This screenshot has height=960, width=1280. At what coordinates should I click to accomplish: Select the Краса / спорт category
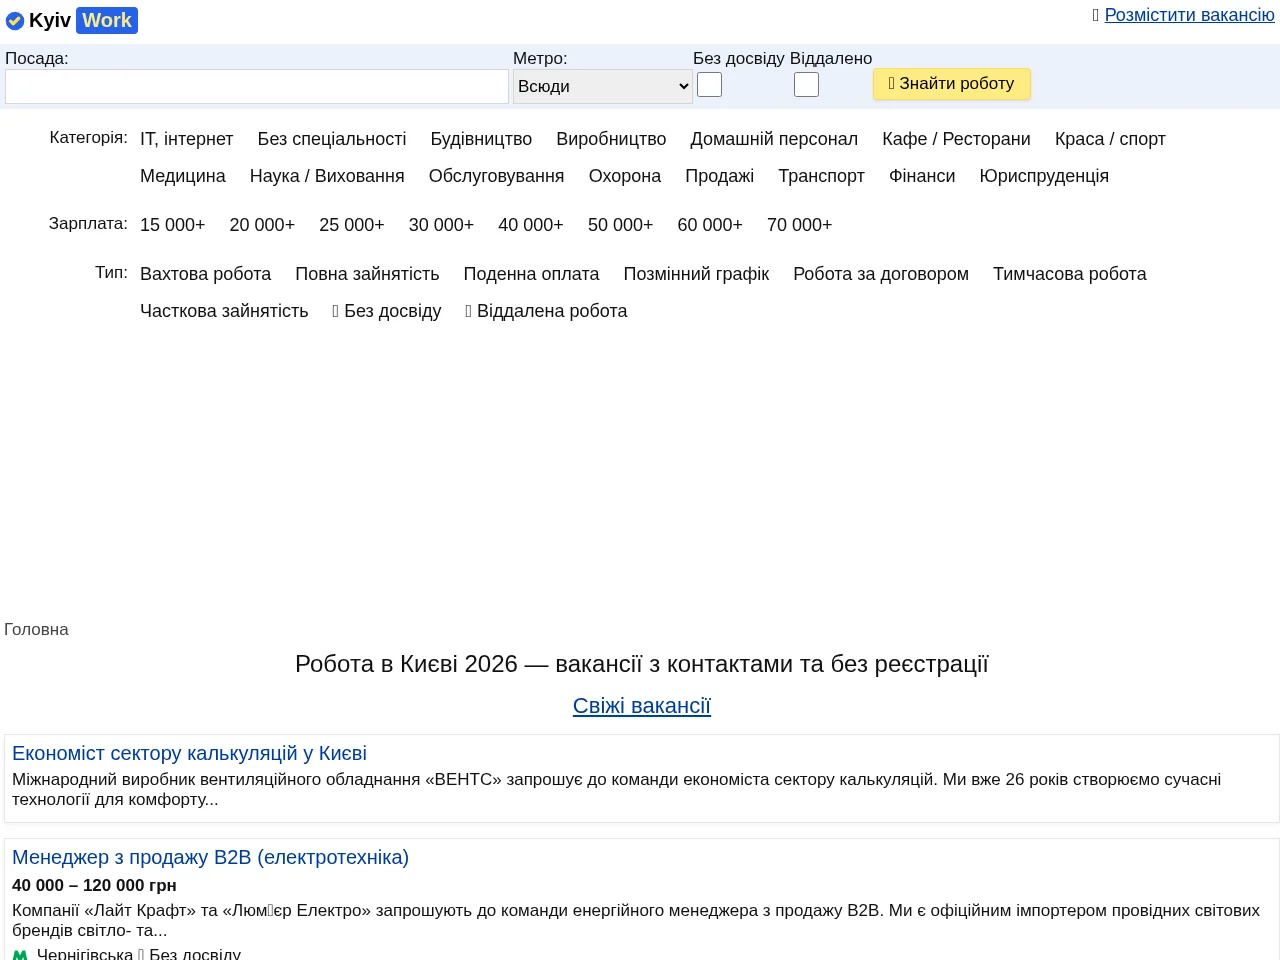1110,139
